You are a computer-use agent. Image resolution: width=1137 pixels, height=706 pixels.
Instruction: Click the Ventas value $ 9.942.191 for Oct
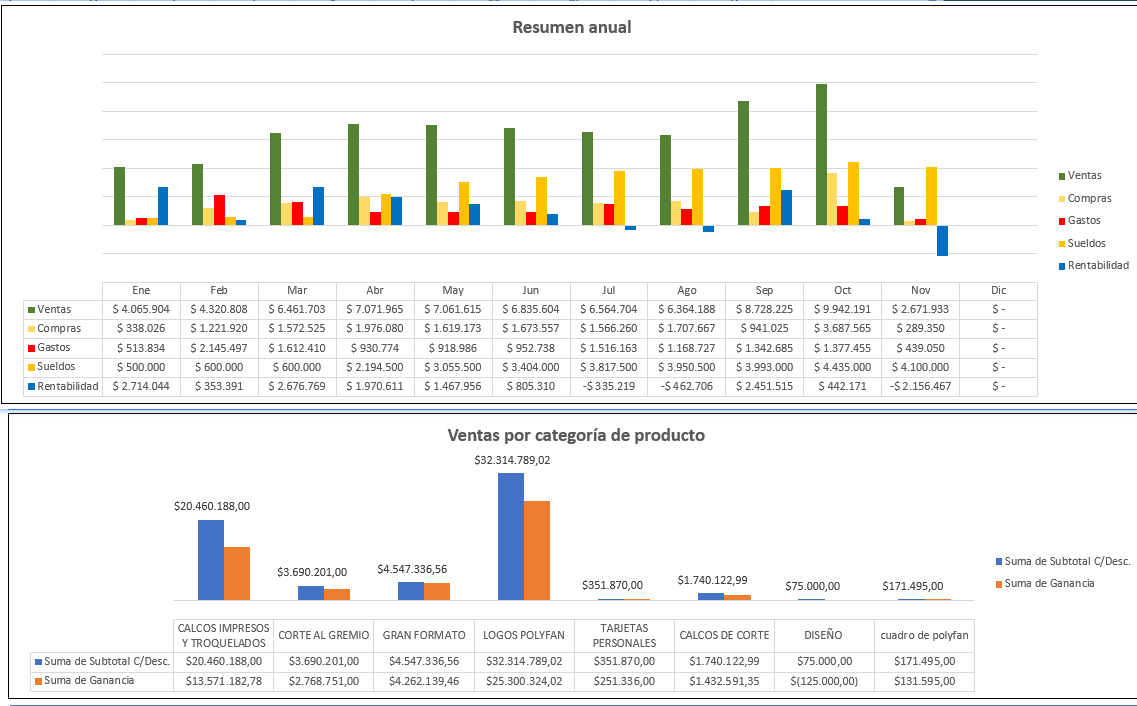coord(843,310)
